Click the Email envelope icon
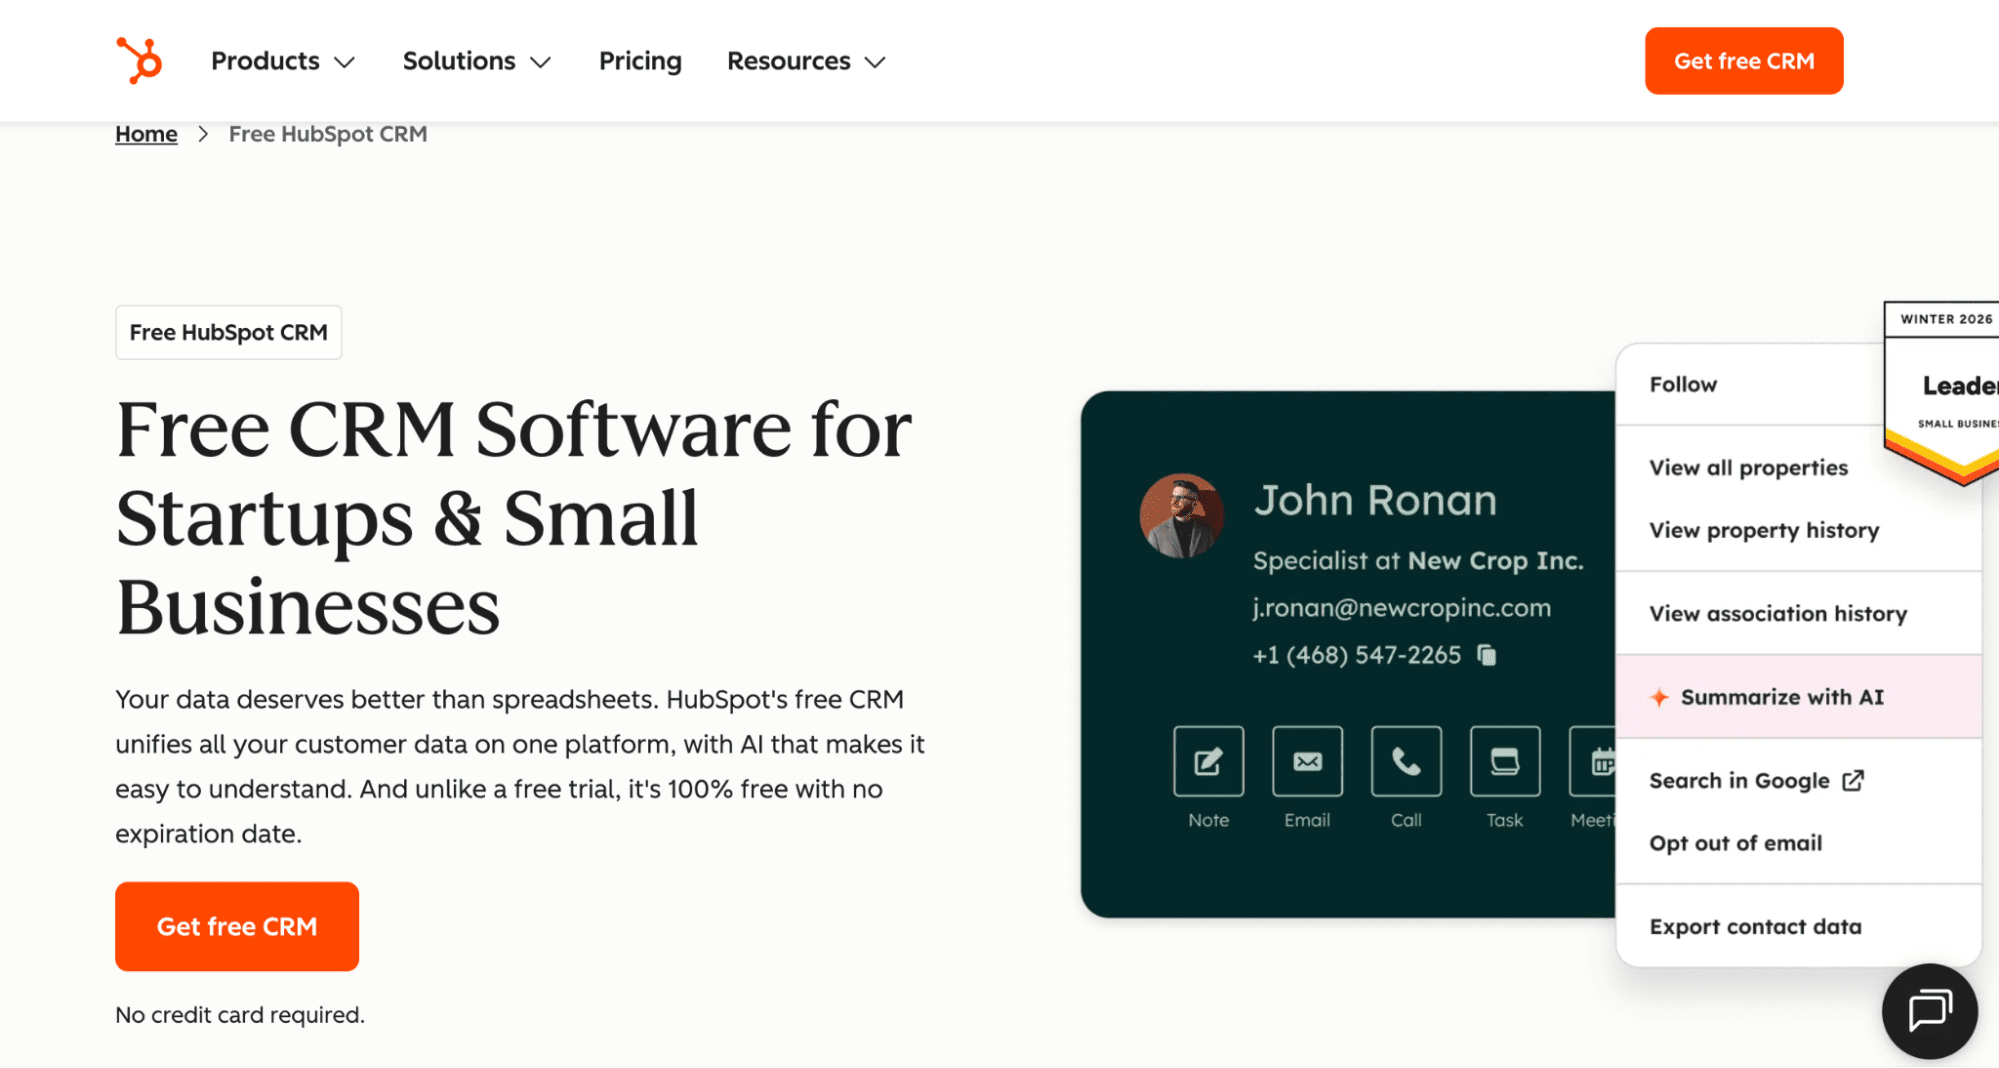Image resolution: width=1999 pixels, height=1068 pixels. (x=1307, y=761)
